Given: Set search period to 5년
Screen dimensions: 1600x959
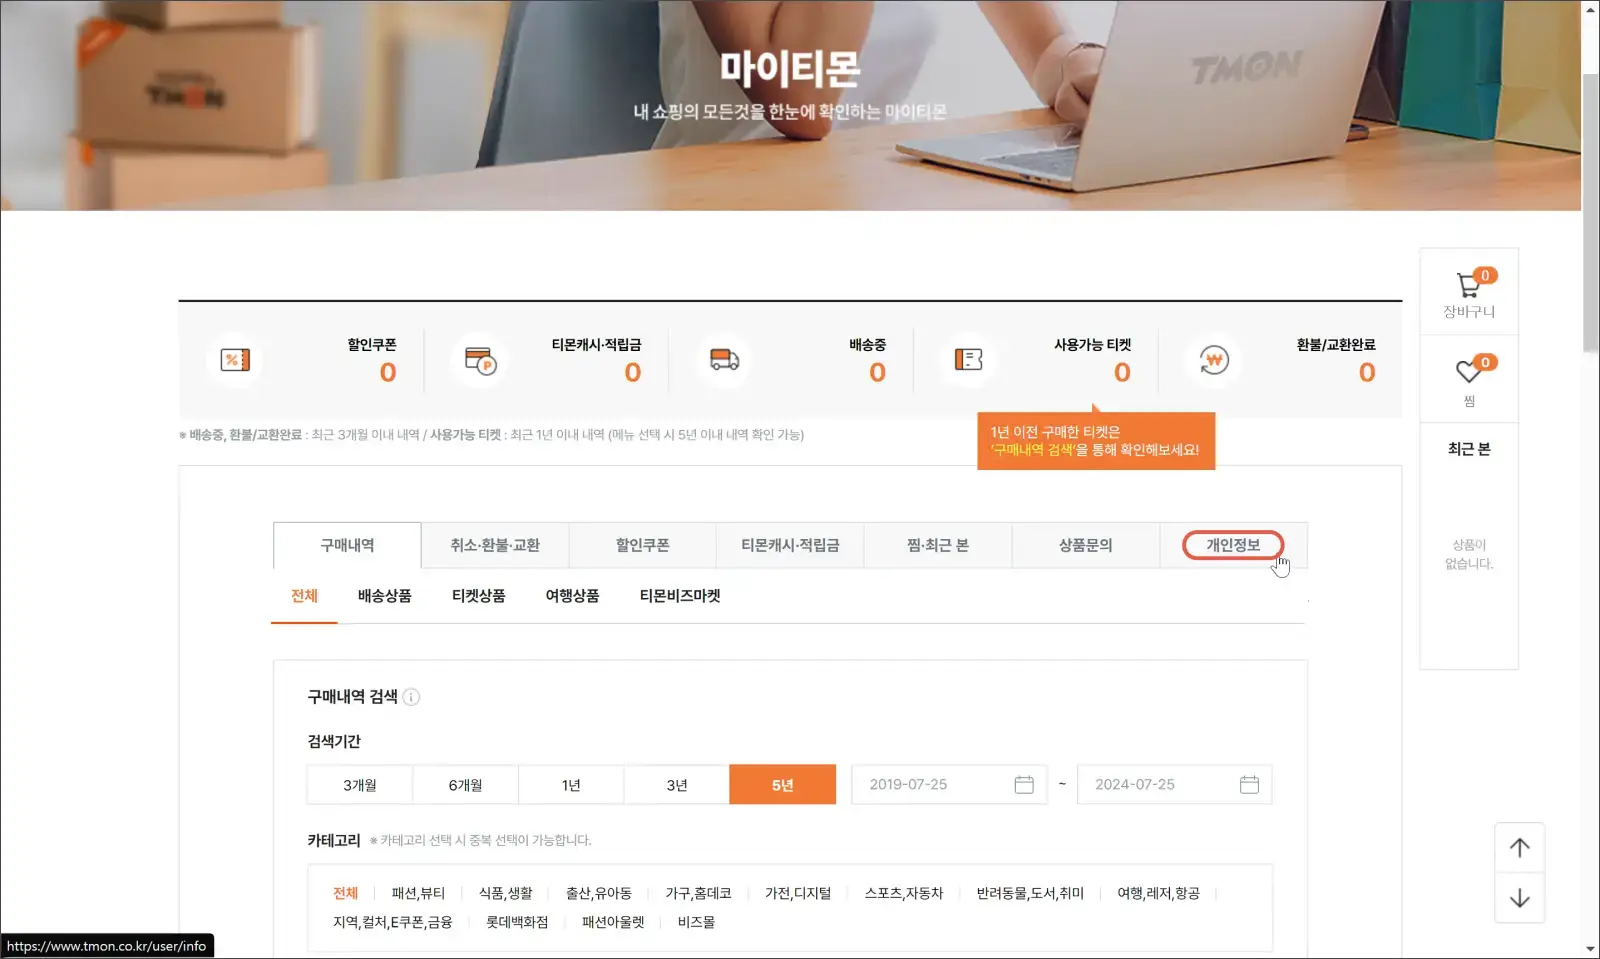Looking at the screenshot, I should pyautogui.click(x=783, y=785).
